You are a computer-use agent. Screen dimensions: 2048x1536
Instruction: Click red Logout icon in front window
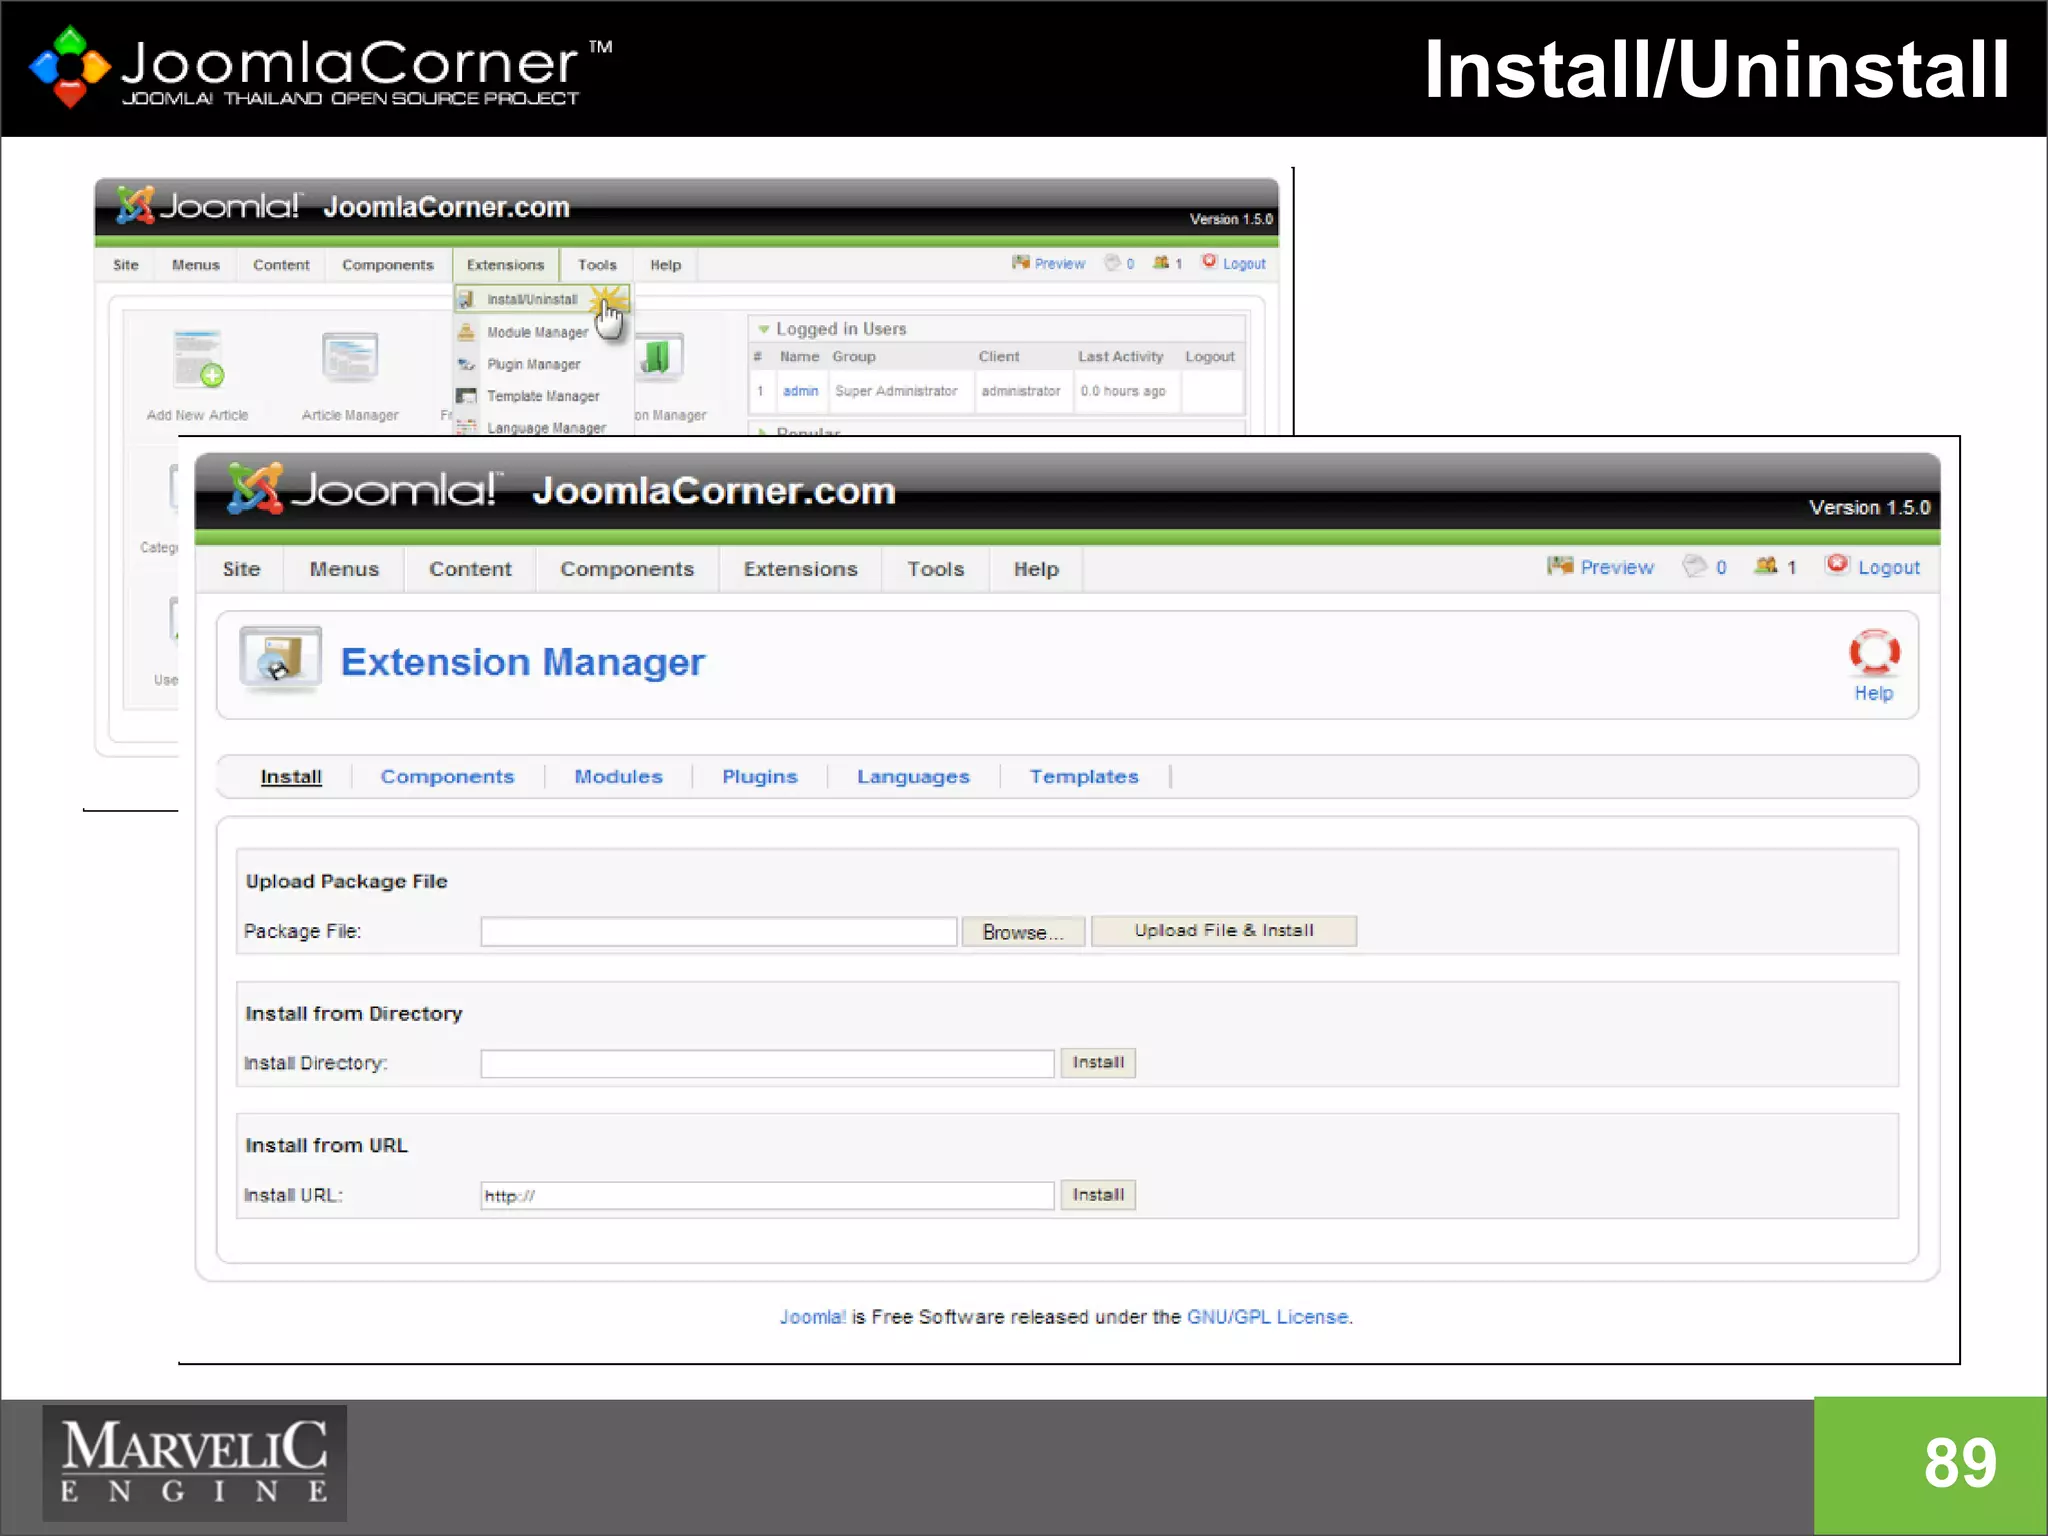click(x=1837, y=565)
